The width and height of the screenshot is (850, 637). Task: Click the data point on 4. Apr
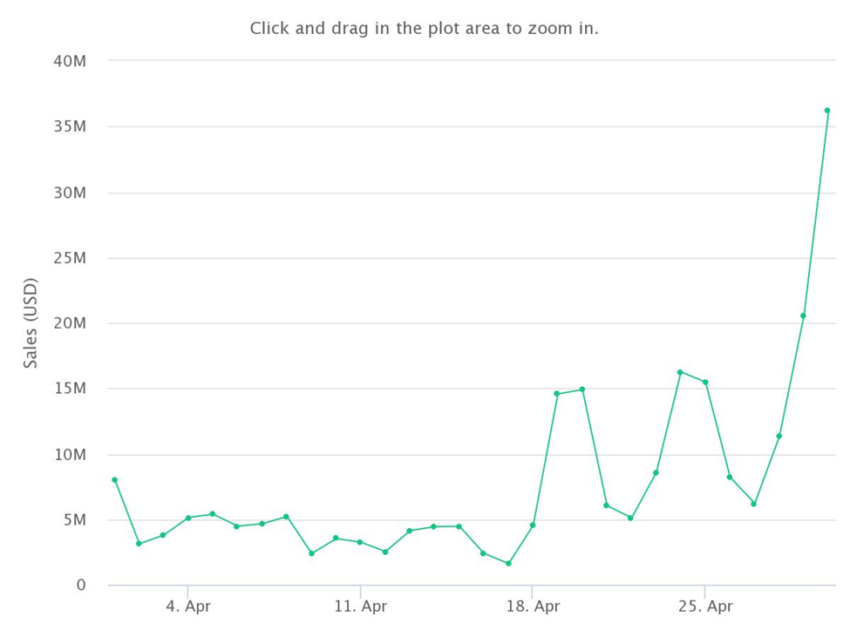point(188,518)
